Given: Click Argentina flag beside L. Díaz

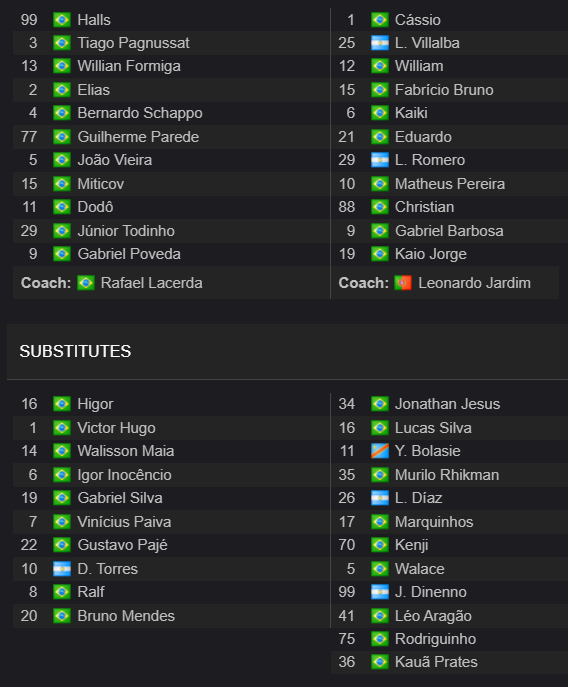Looking at the screenshot, I should (x=380, y=498).
